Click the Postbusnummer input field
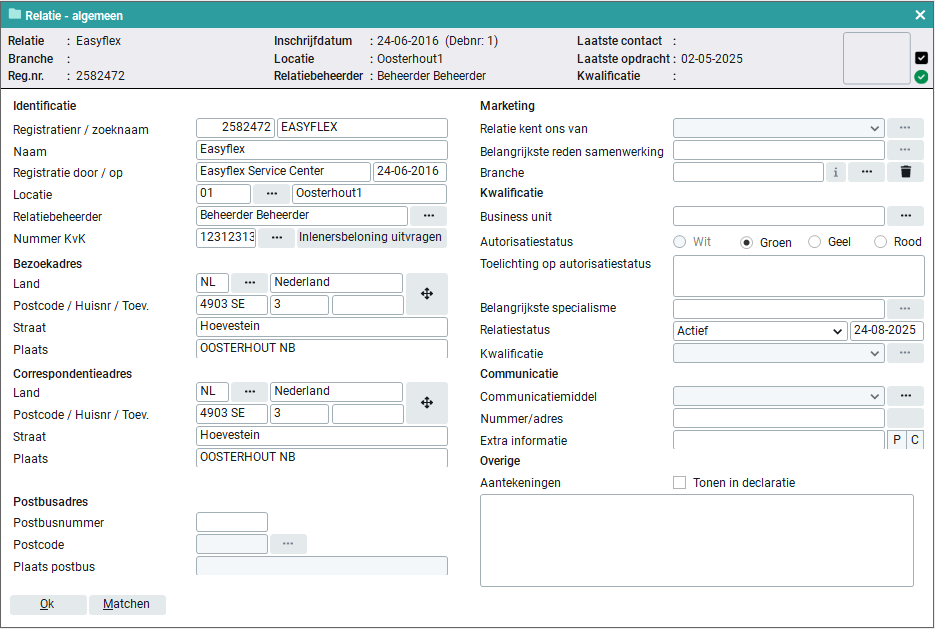This screenshot has width=935, height=629. (x=232, y=522)
